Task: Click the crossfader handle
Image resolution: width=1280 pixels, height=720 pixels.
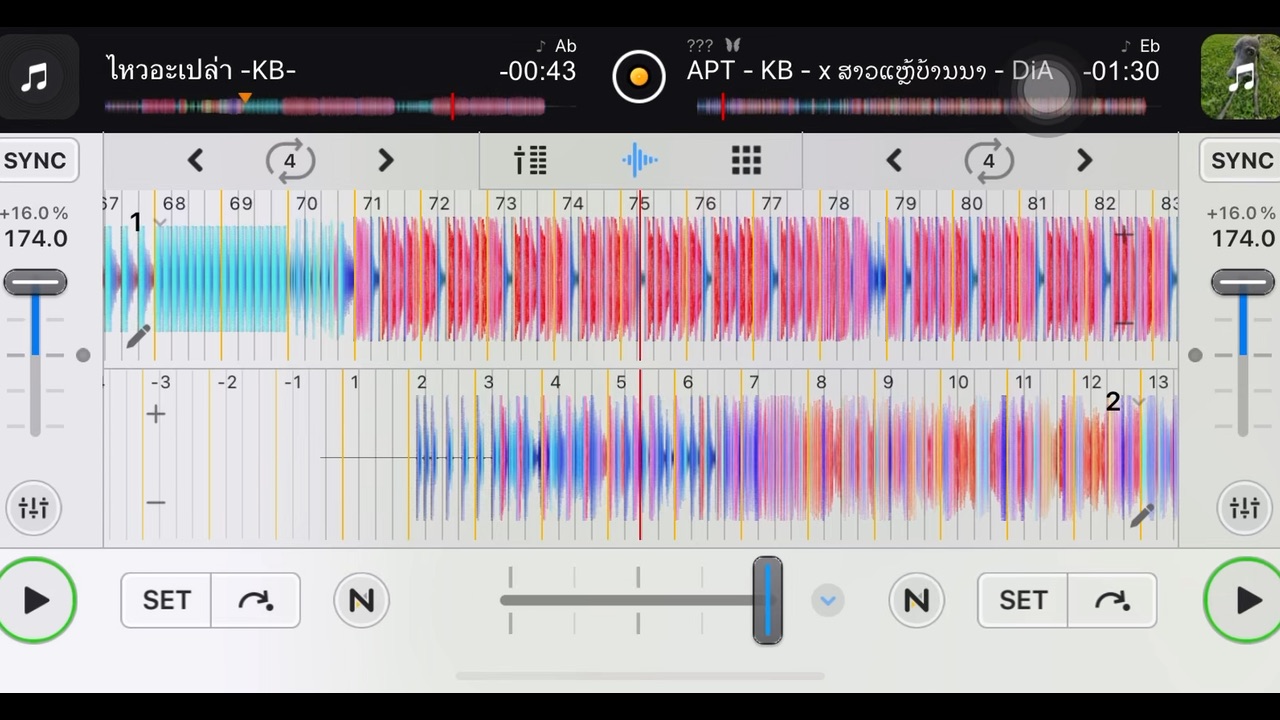Action: click(x=767, y=600)
